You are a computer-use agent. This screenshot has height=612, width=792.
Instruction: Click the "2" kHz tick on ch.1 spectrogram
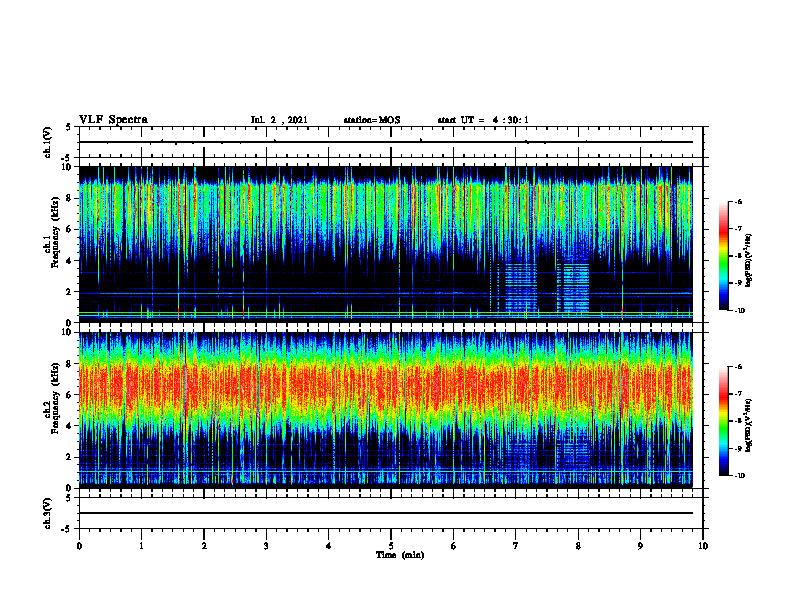(x=70, y=291)
